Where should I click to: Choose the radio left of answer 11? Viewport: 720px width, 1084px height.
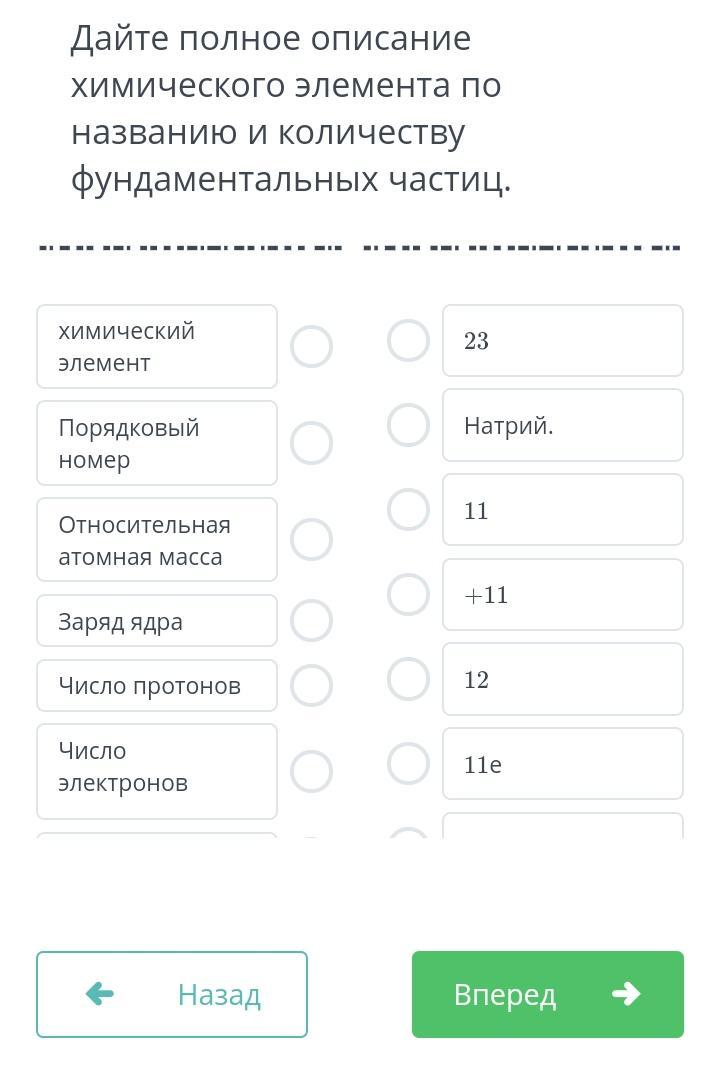pyautogui.click(x=408, y=510)
